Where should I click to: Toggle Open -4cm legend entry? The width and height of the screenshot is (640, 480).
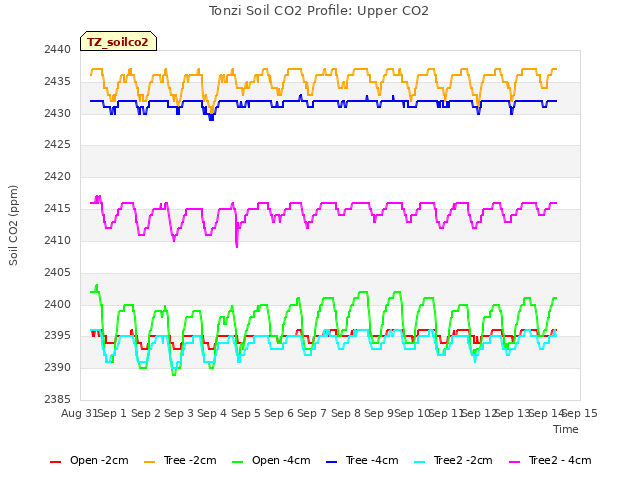pyautogui.click(x=271, y=461)
